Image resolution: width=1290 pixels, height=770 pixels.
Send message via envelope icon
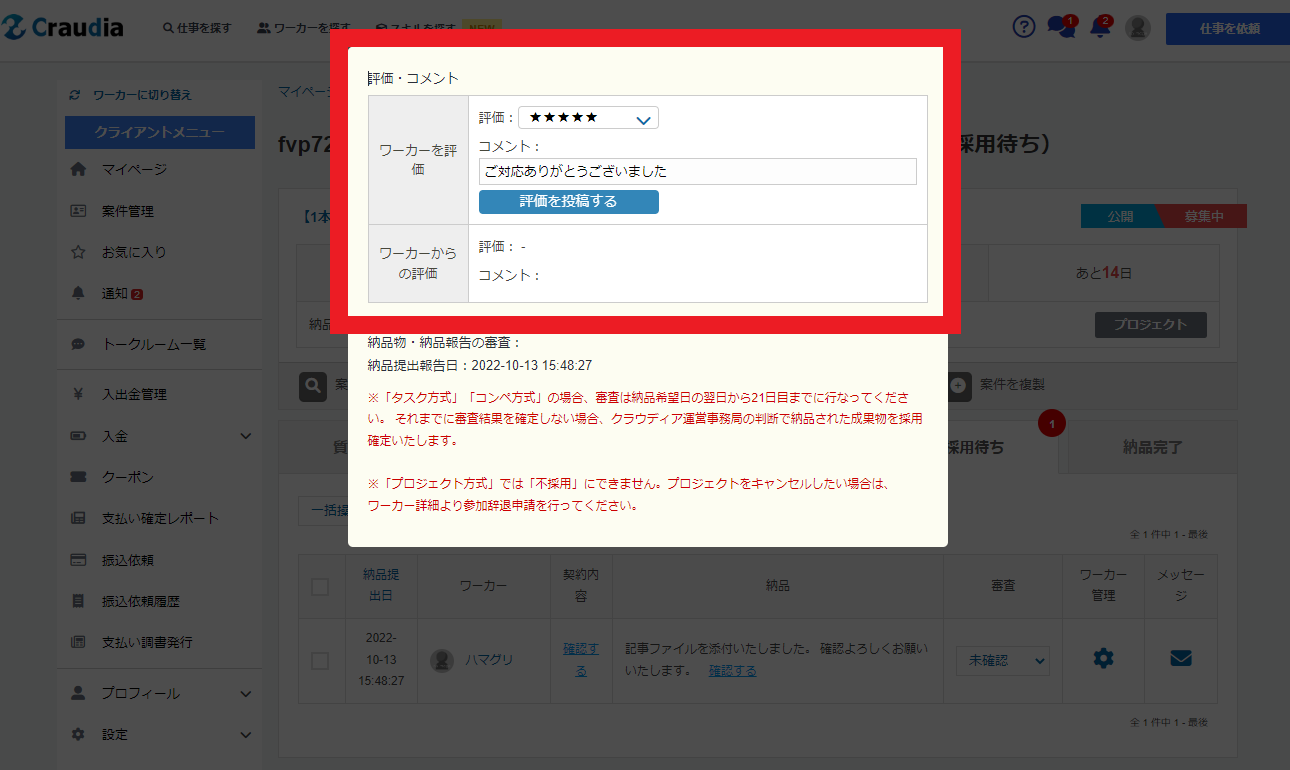1180,658
